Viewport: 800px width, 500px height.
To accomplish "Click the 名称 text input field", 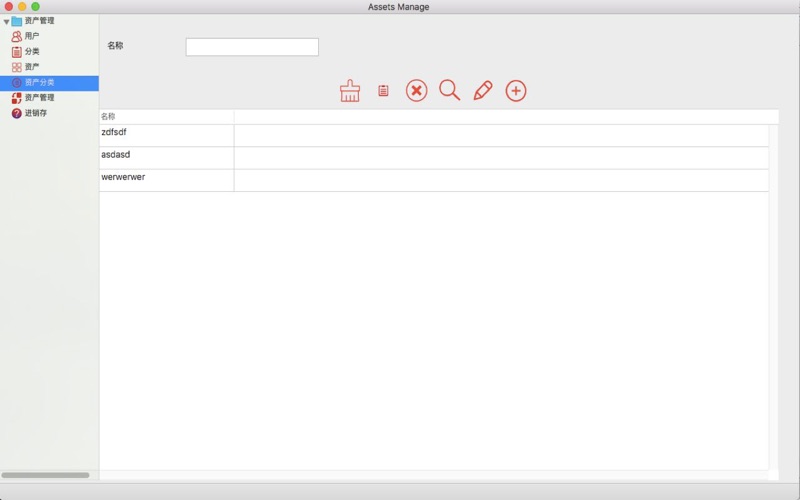I will pos(252,47).
